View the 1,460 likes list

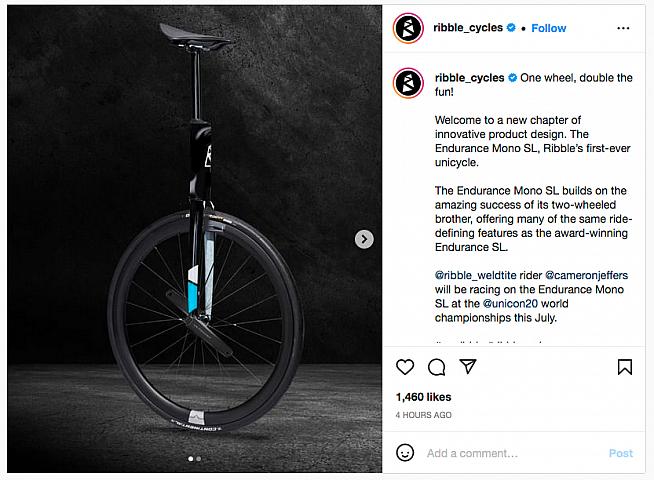pos(421,397)
